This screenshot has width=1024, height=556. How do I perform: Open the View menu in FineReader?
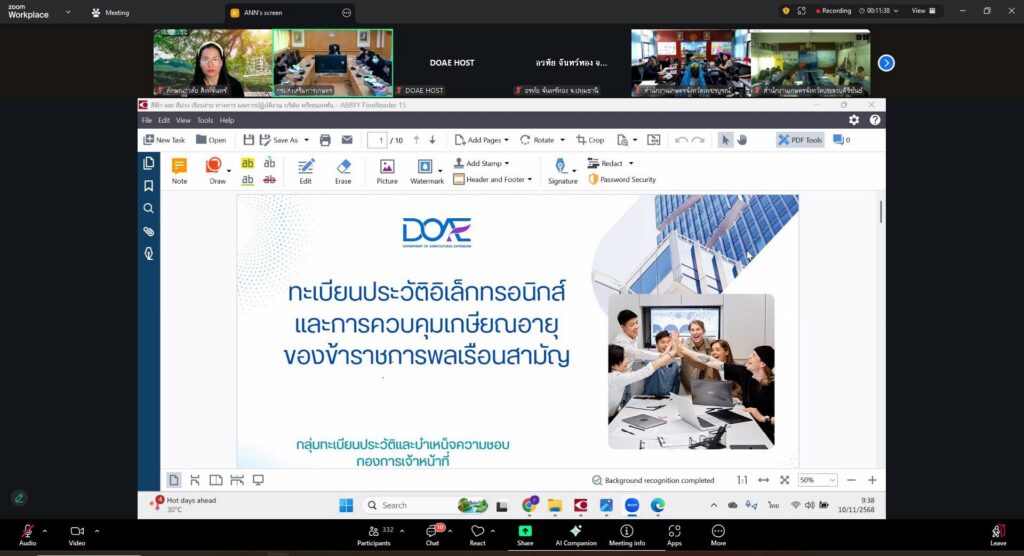[x=183, y=120]
